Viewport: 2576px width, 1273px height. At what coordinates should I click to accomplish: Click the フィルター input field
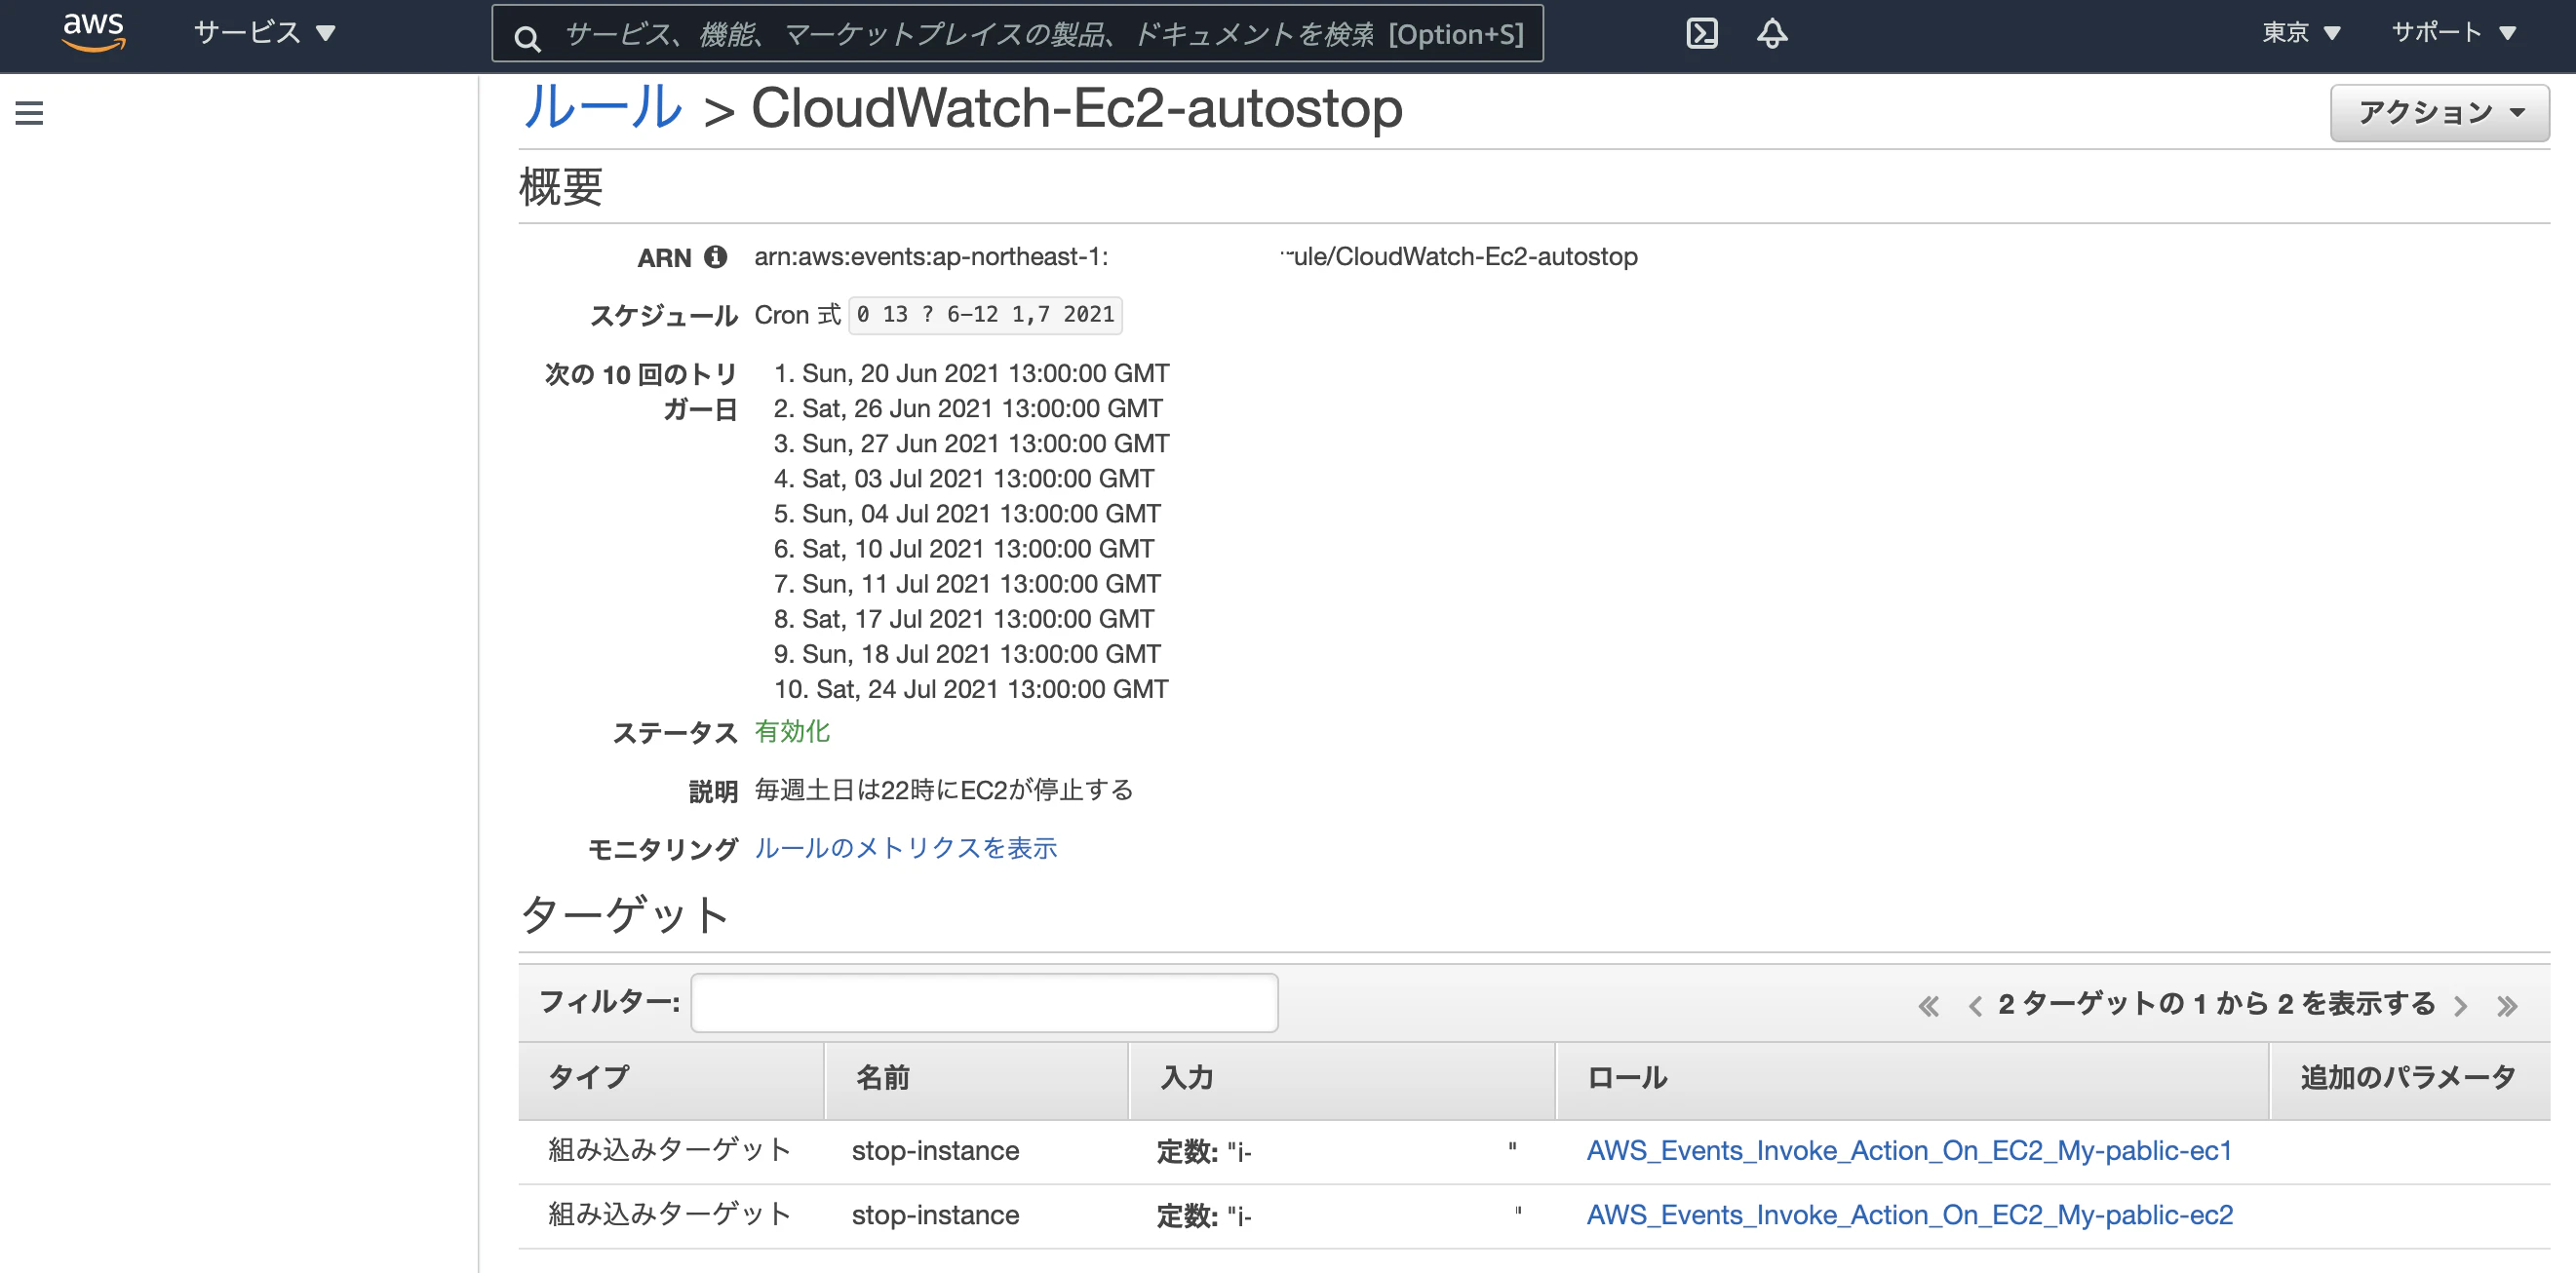(984, 1002)
